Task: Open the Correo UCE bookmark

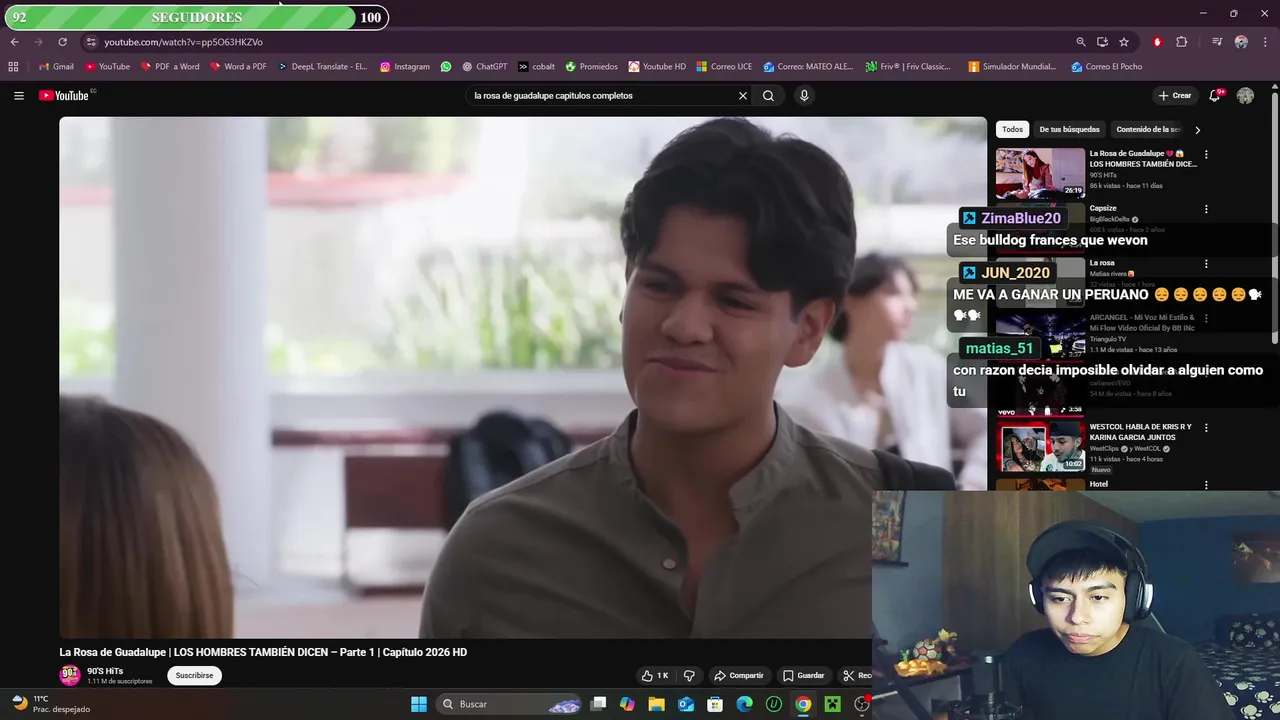Action: coord(724,67)
